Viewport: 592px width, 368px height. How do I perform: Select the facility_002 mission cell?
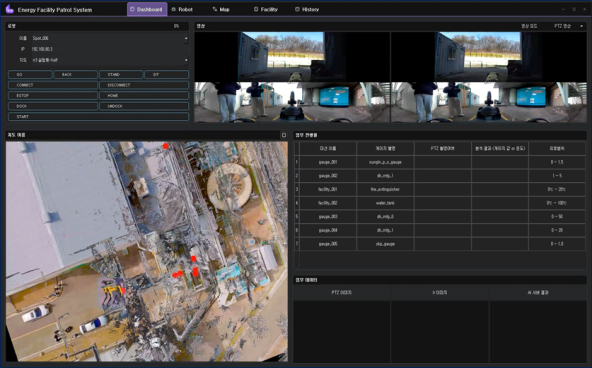tap(328, 203)
